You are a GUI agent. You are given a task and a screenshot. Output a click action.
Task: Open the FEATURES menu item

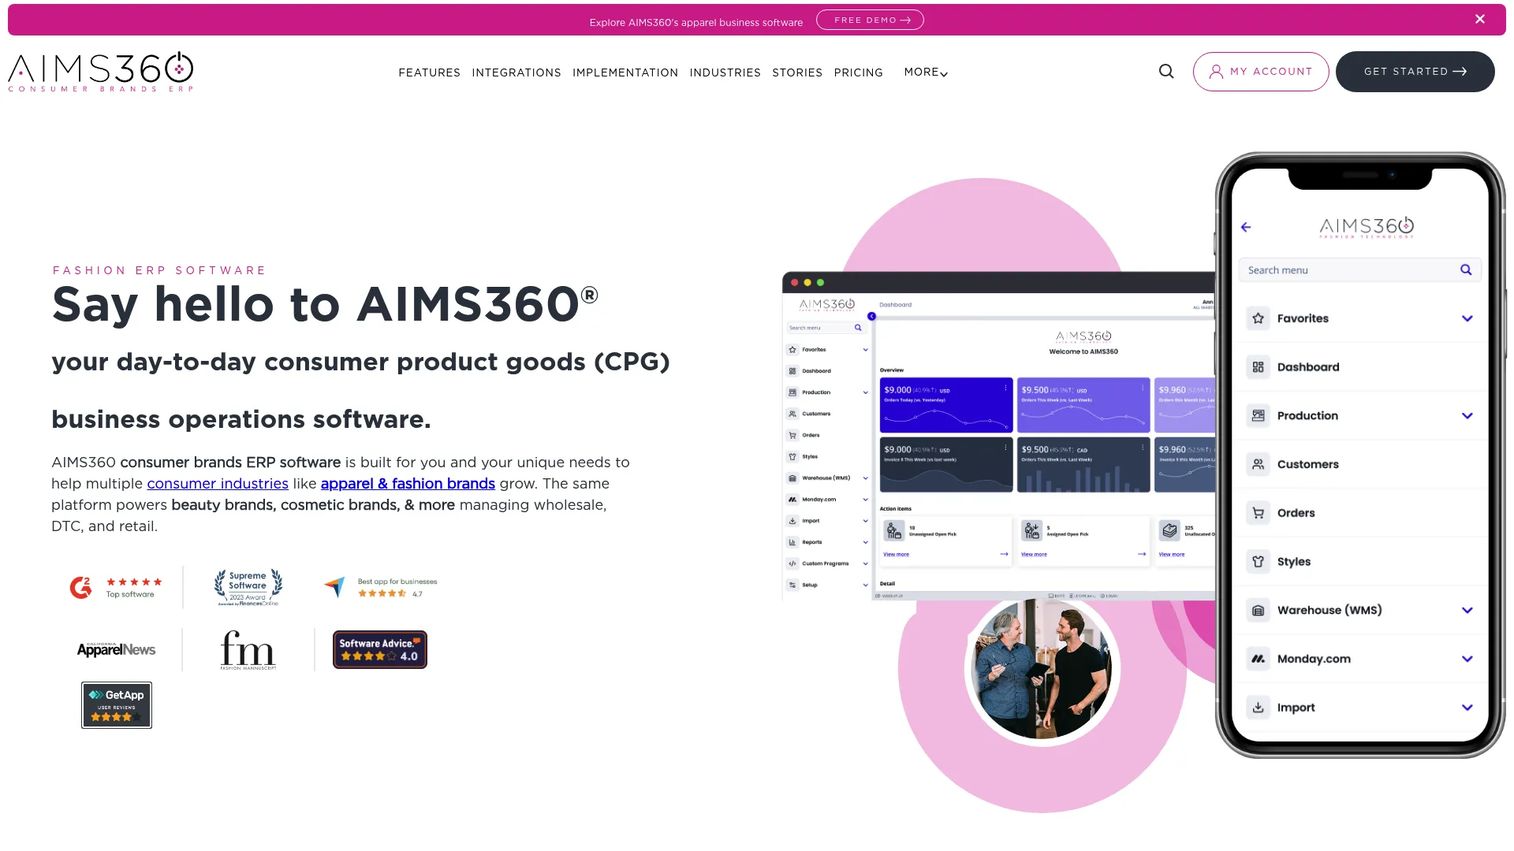[429, 73]
